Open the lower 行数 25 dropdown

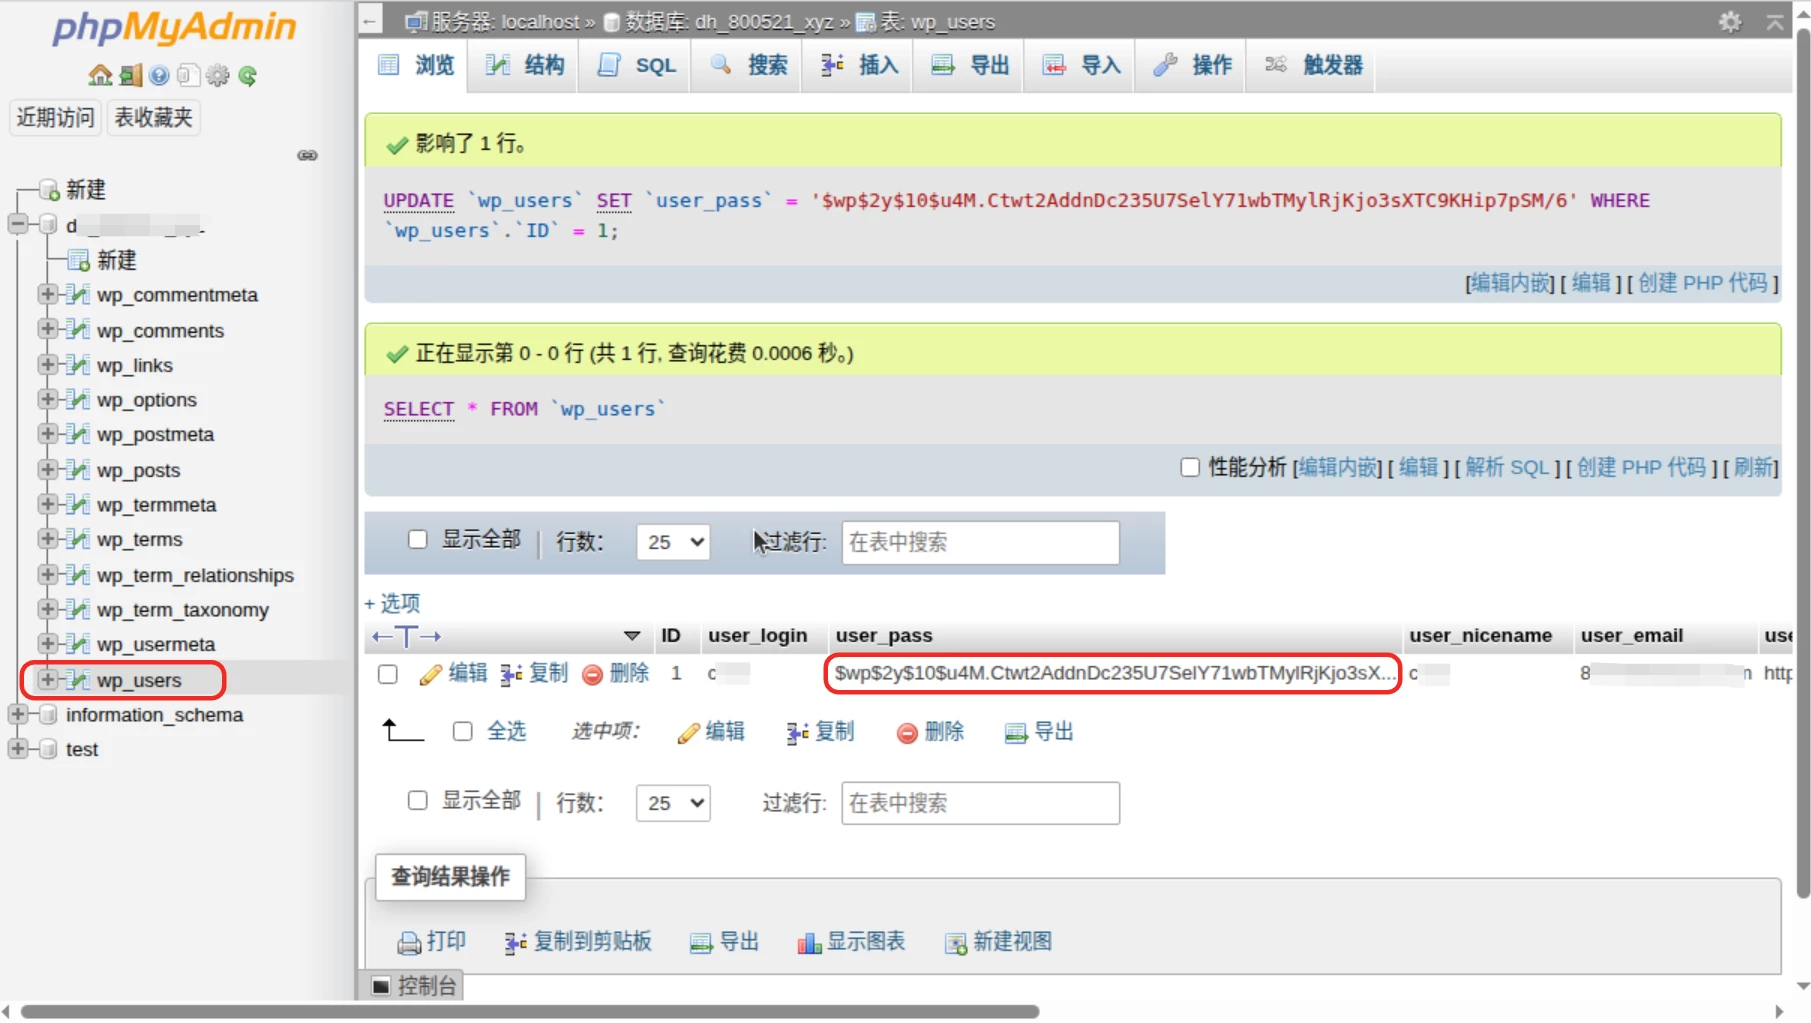(673, 803)
